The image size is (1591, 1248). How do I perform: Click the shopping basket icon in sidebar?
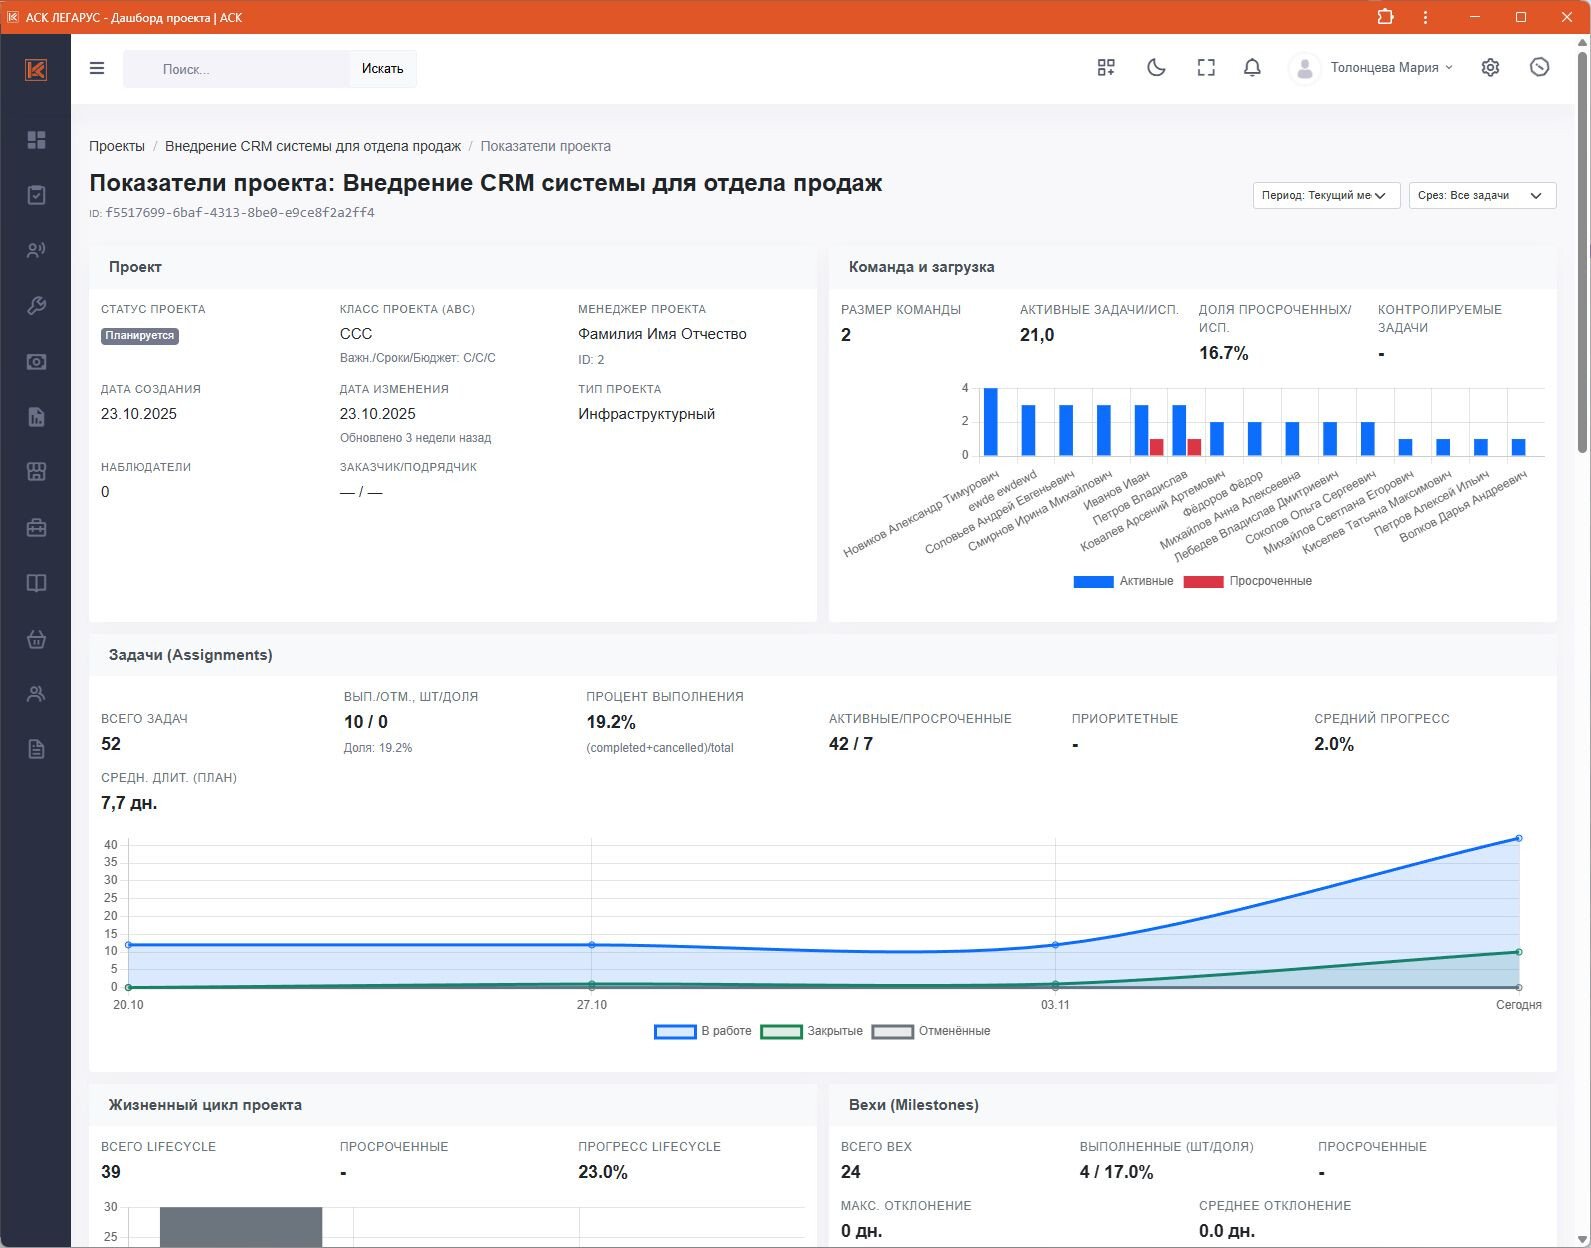pyautogui.click(x=36, y=639)
